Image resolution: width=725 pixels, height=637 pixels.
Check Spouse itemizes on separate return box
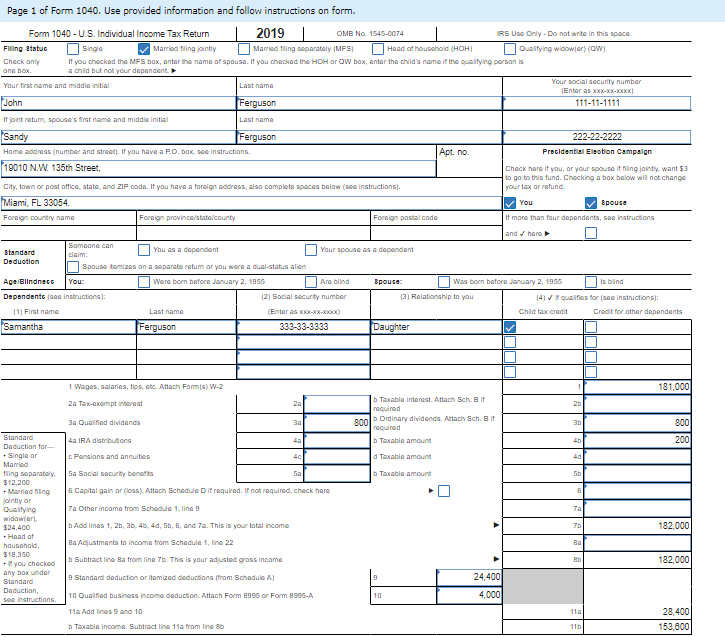click(x=73, y=267)
